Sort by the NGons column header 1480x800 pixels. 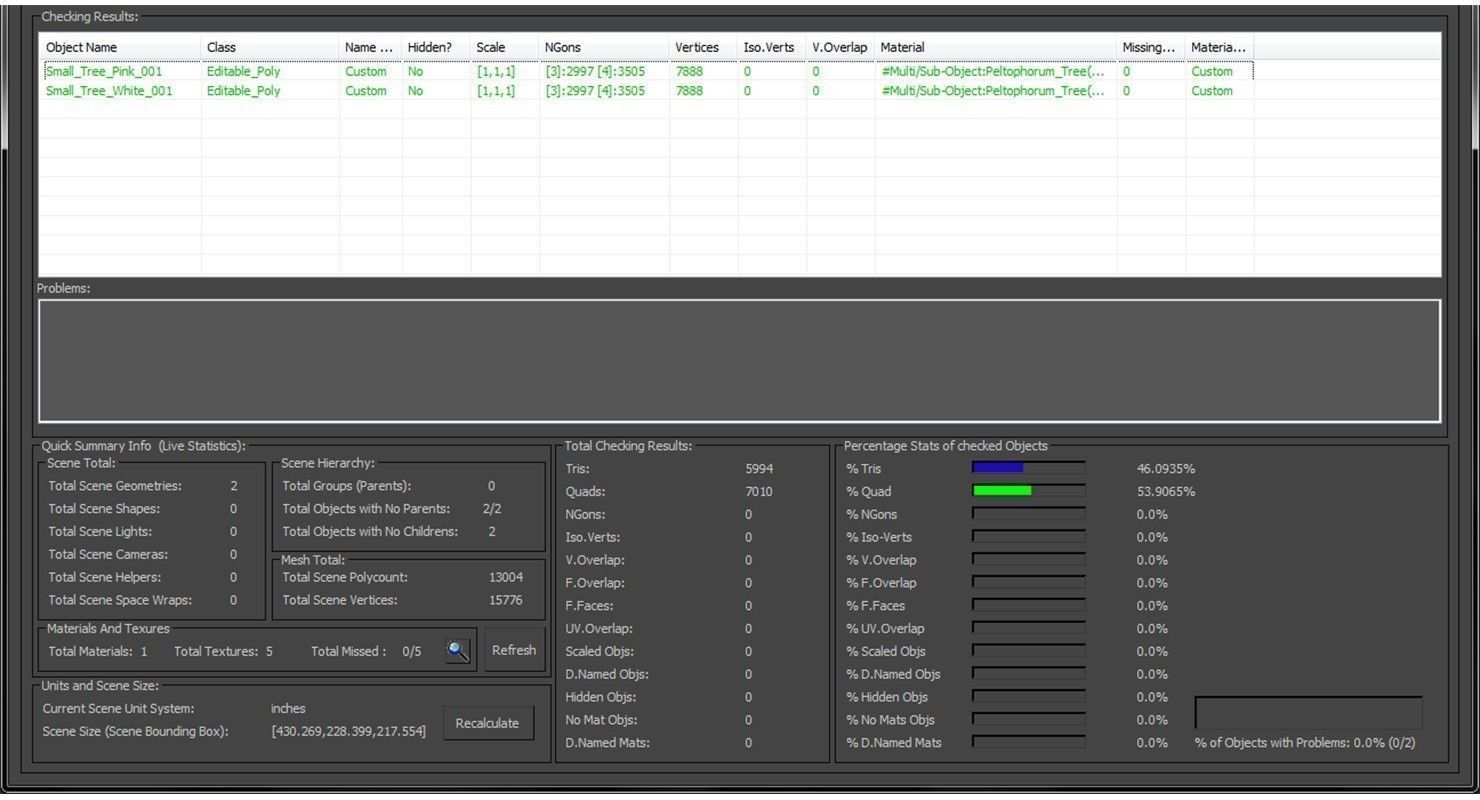[x=604, y=47]
